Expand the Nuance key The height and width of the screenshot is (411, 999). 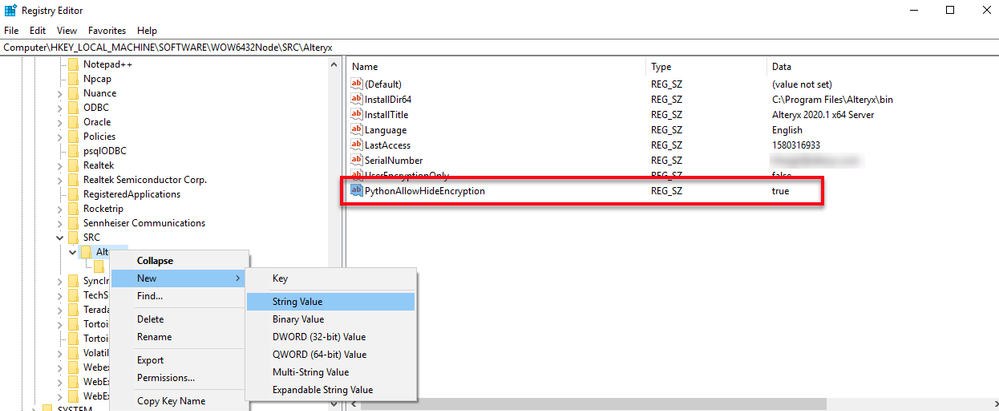point(59,93)
